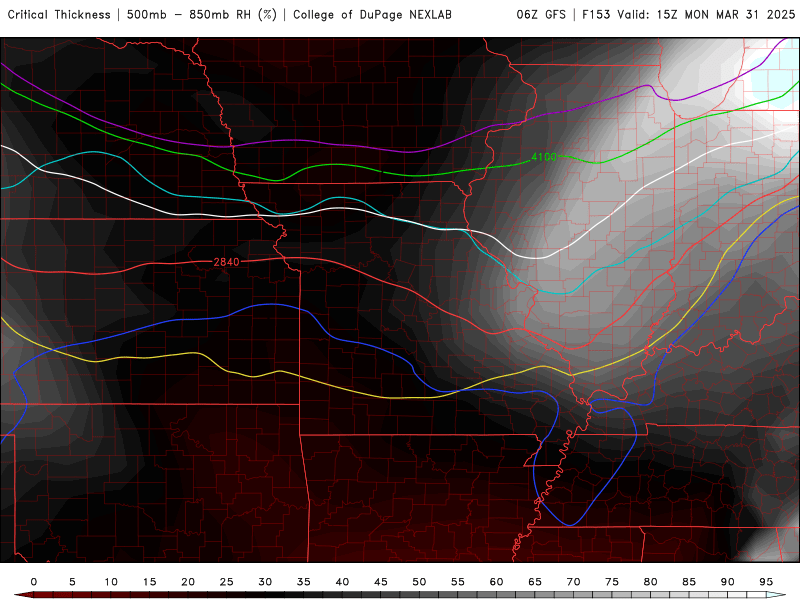Click the "20" value on the RH scale

(188, 582)
